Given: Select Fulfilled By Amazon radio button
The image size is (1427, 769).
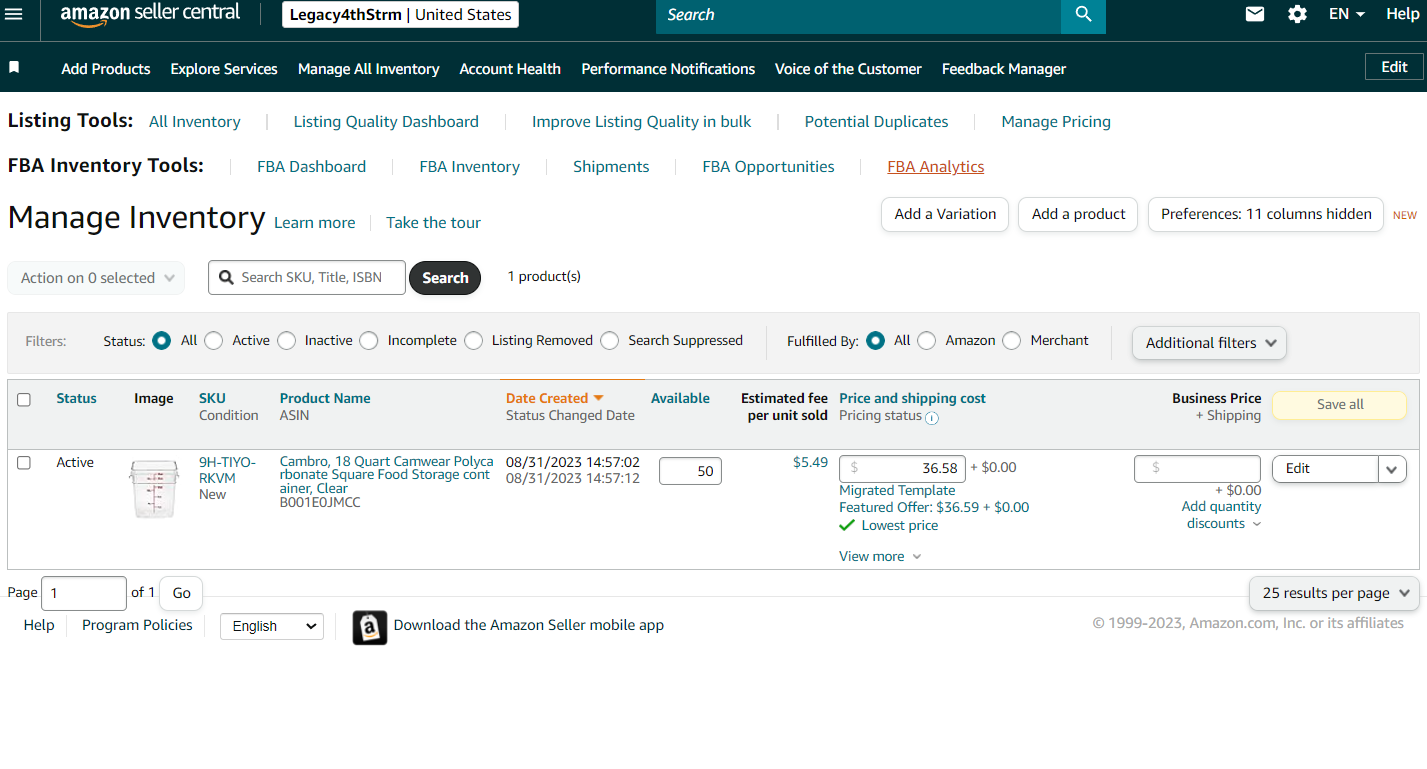Looking at the screenshot, I should (927, 341).
